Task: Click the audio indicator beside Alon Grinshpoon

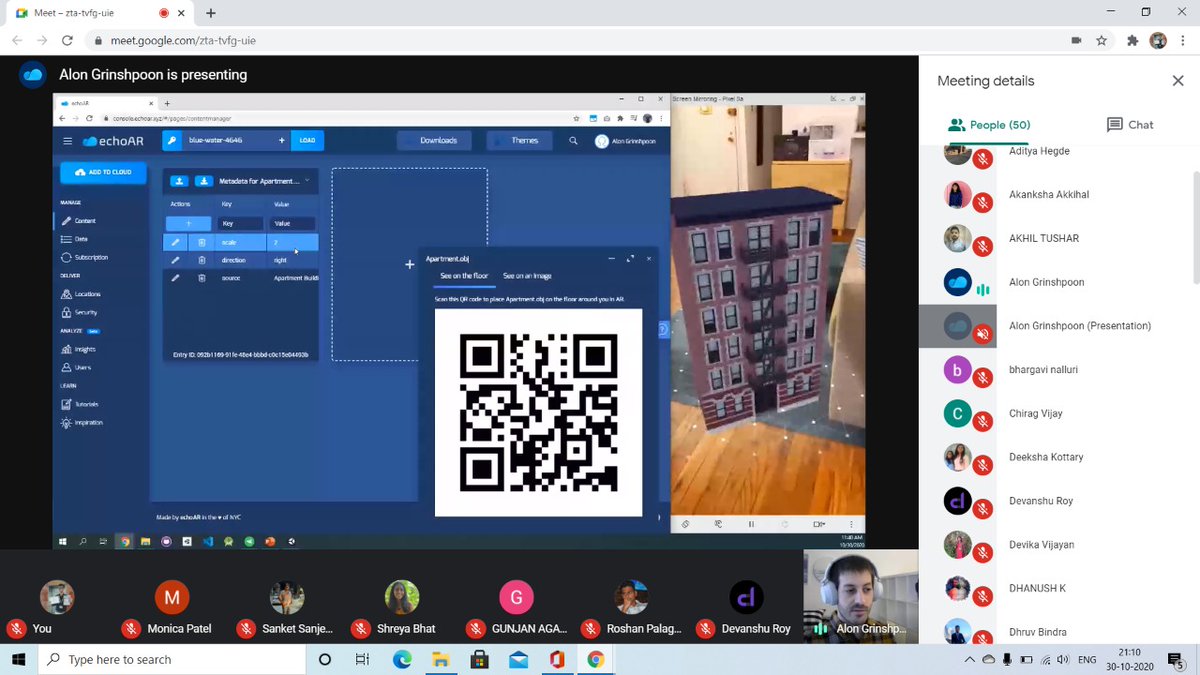Action: (983, 290)
